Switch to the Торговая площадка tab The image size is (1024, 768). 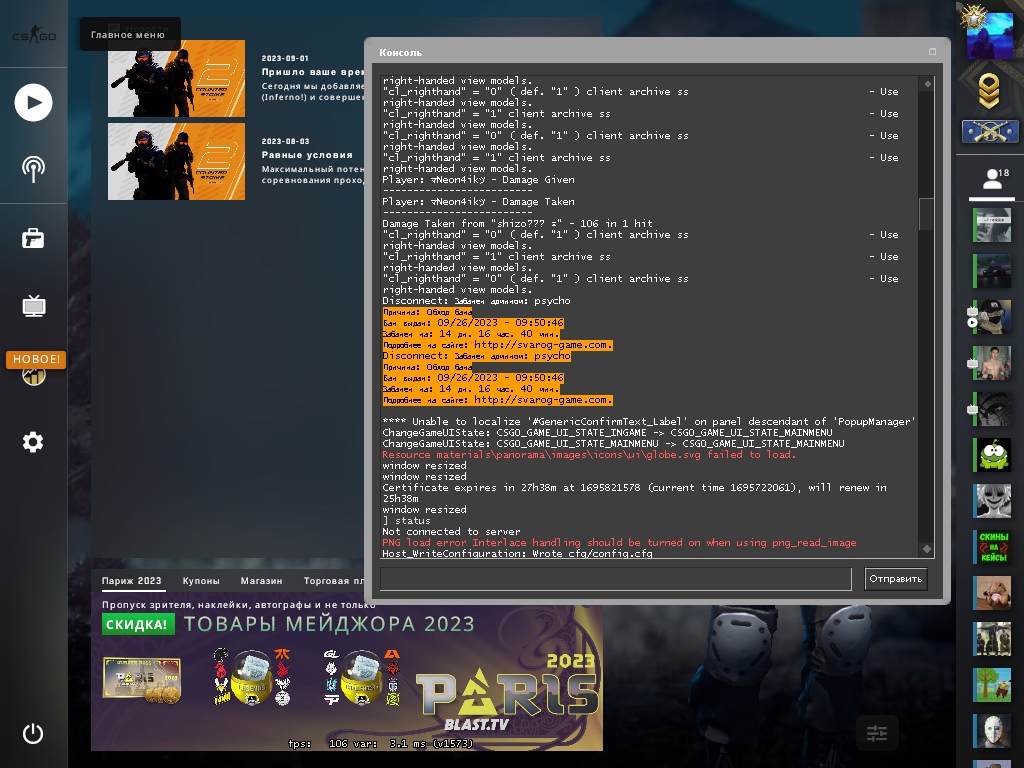pos(334,581)
